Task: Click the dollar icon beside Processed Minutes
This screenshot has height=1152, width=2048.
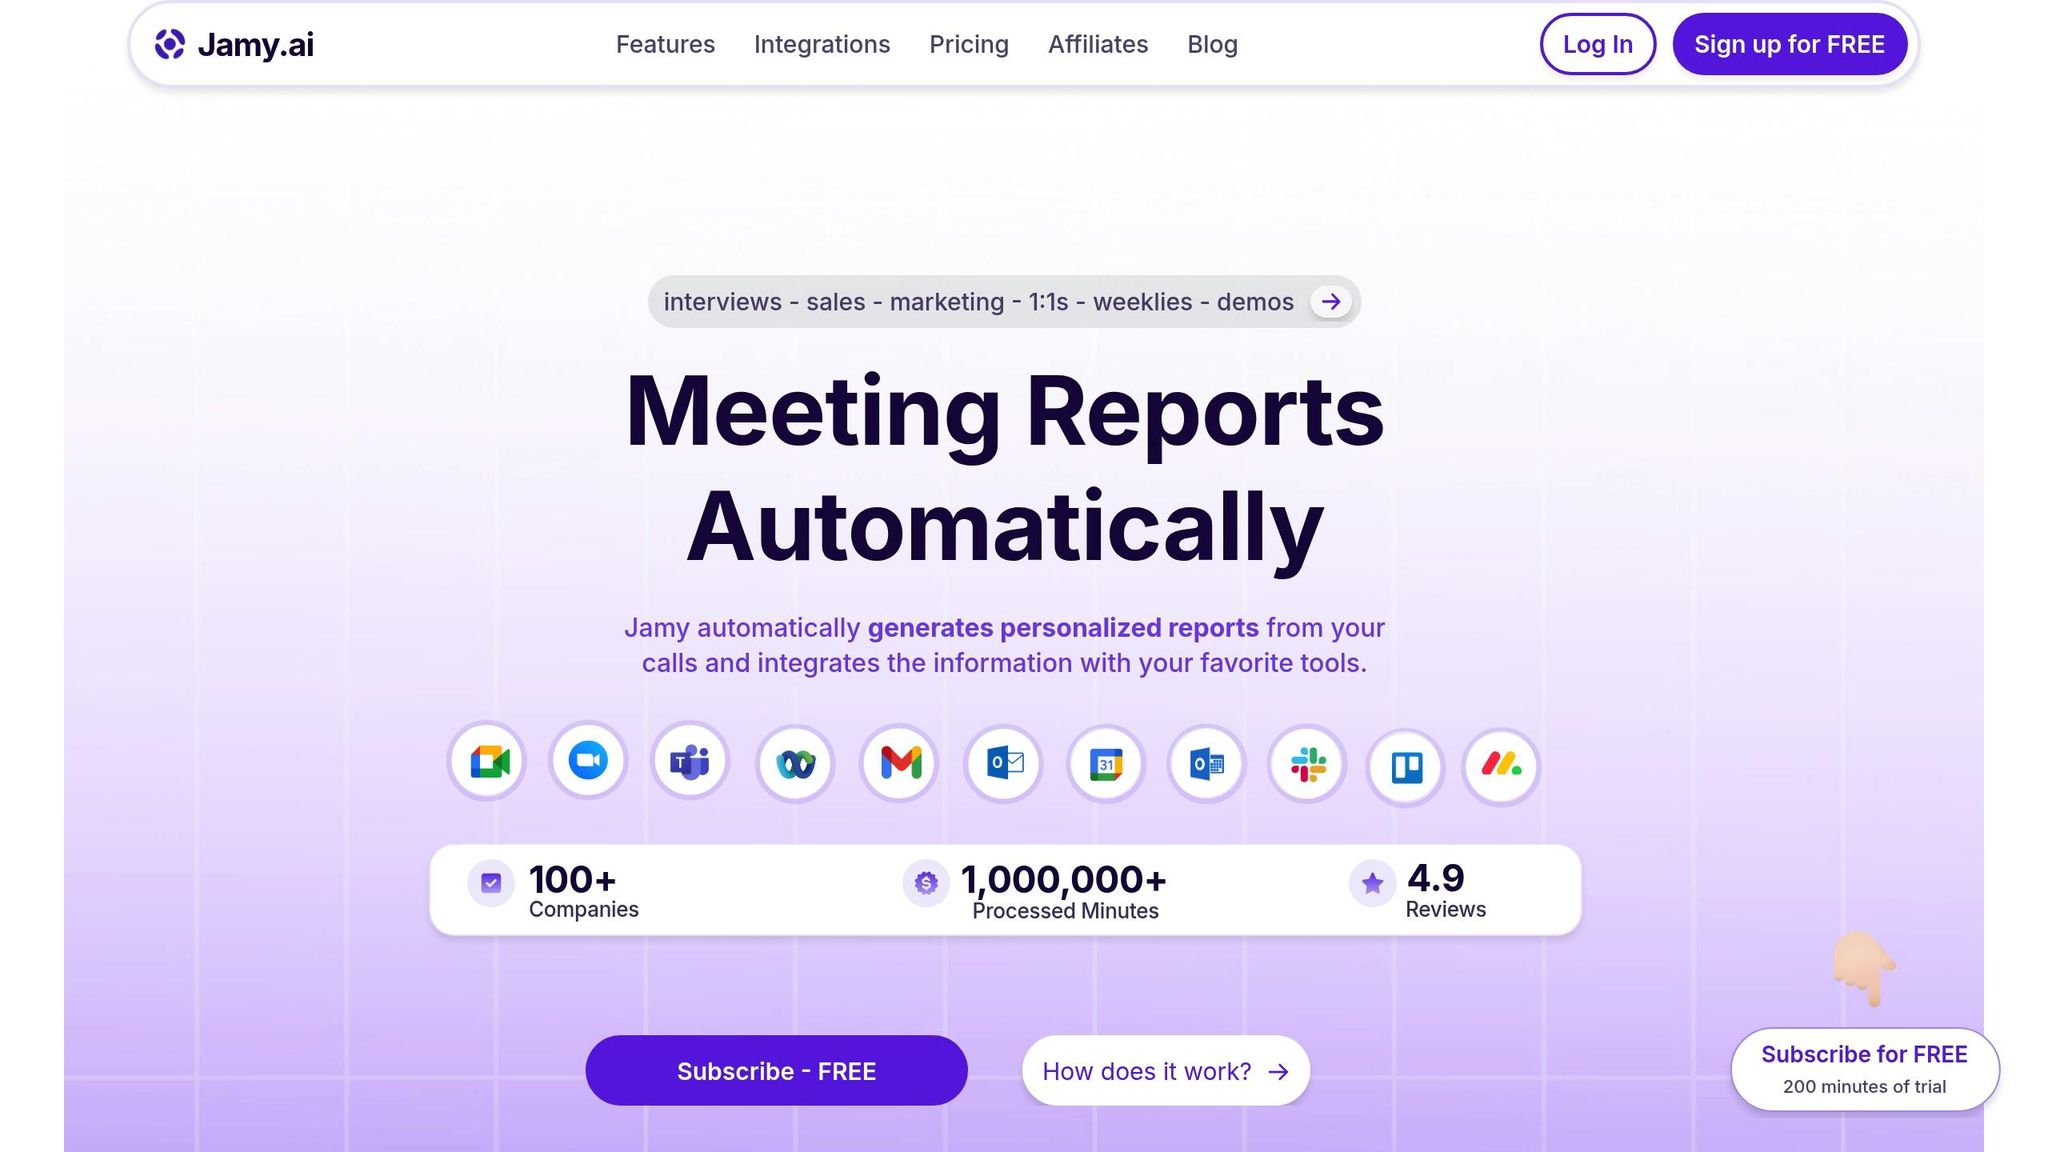Action: click(x=926, y=883)
